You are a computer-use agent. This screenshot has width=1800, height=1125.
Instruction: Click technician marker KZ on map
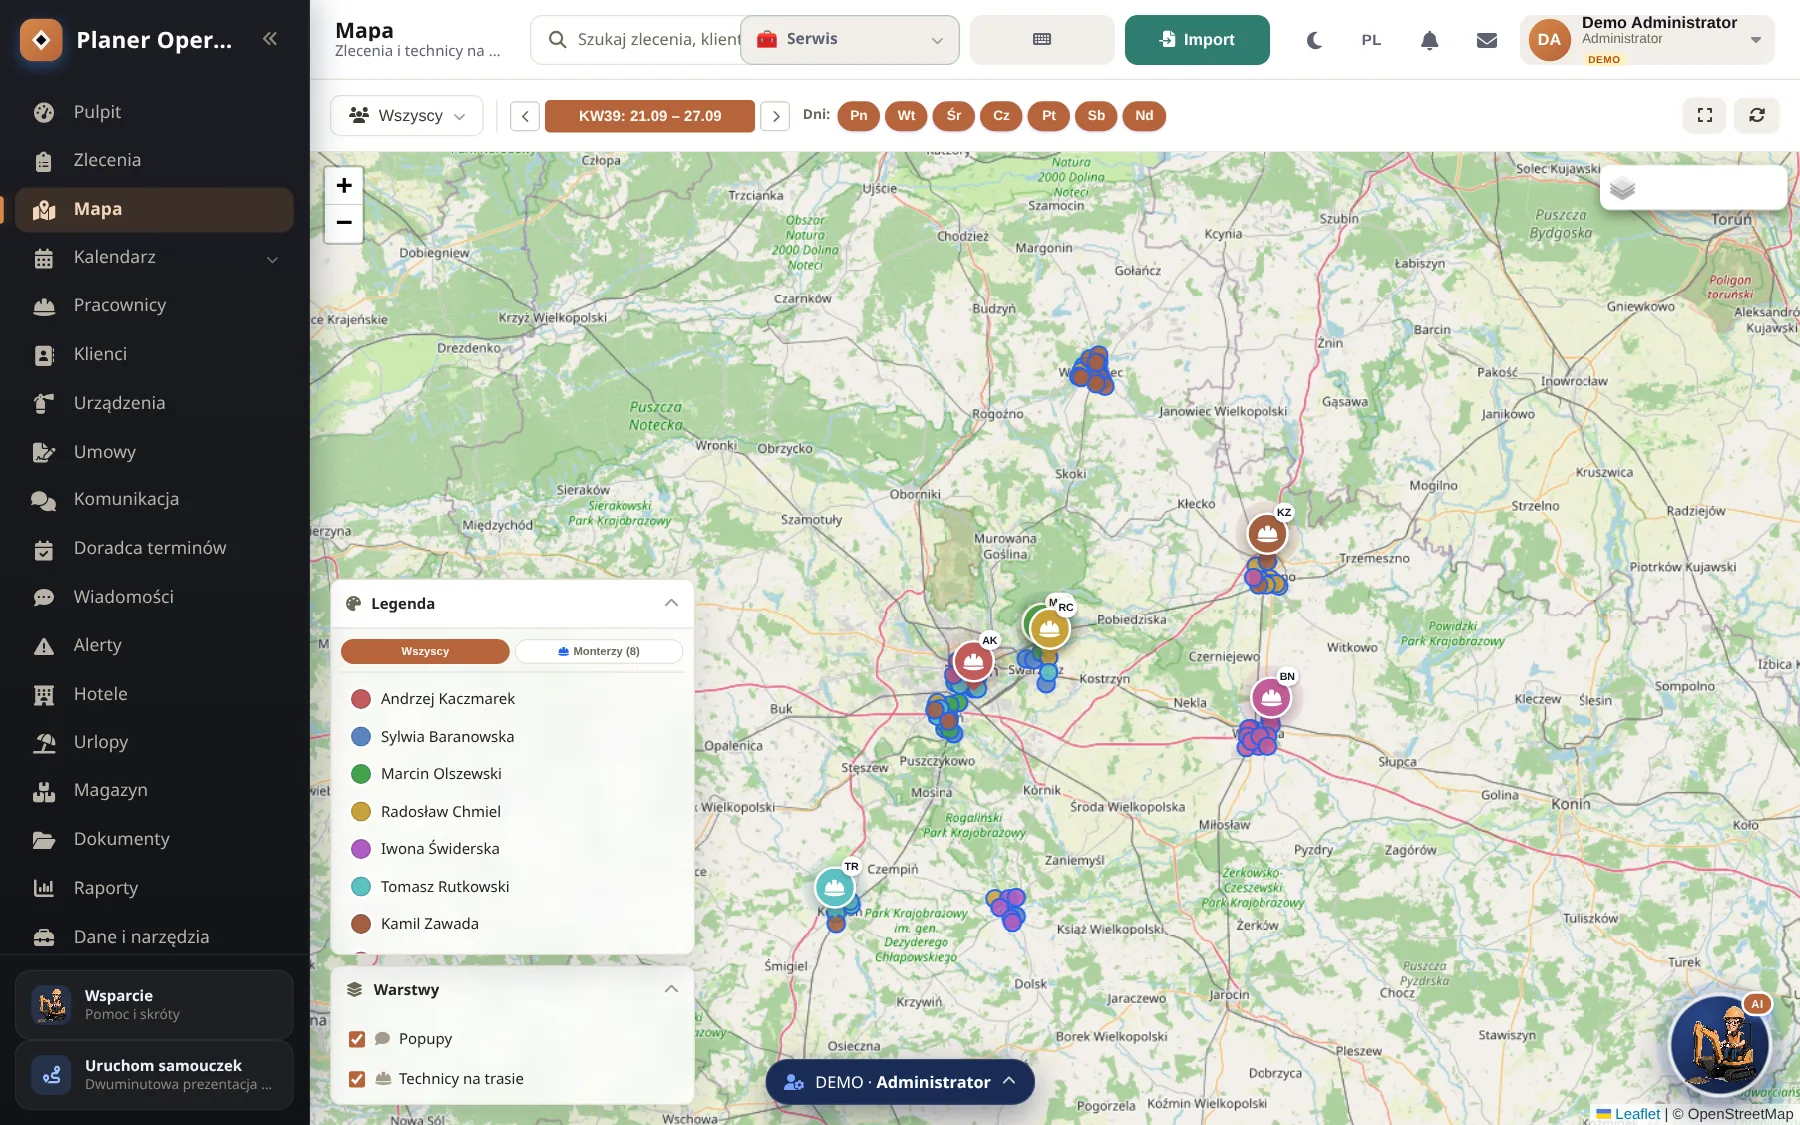1267,533
